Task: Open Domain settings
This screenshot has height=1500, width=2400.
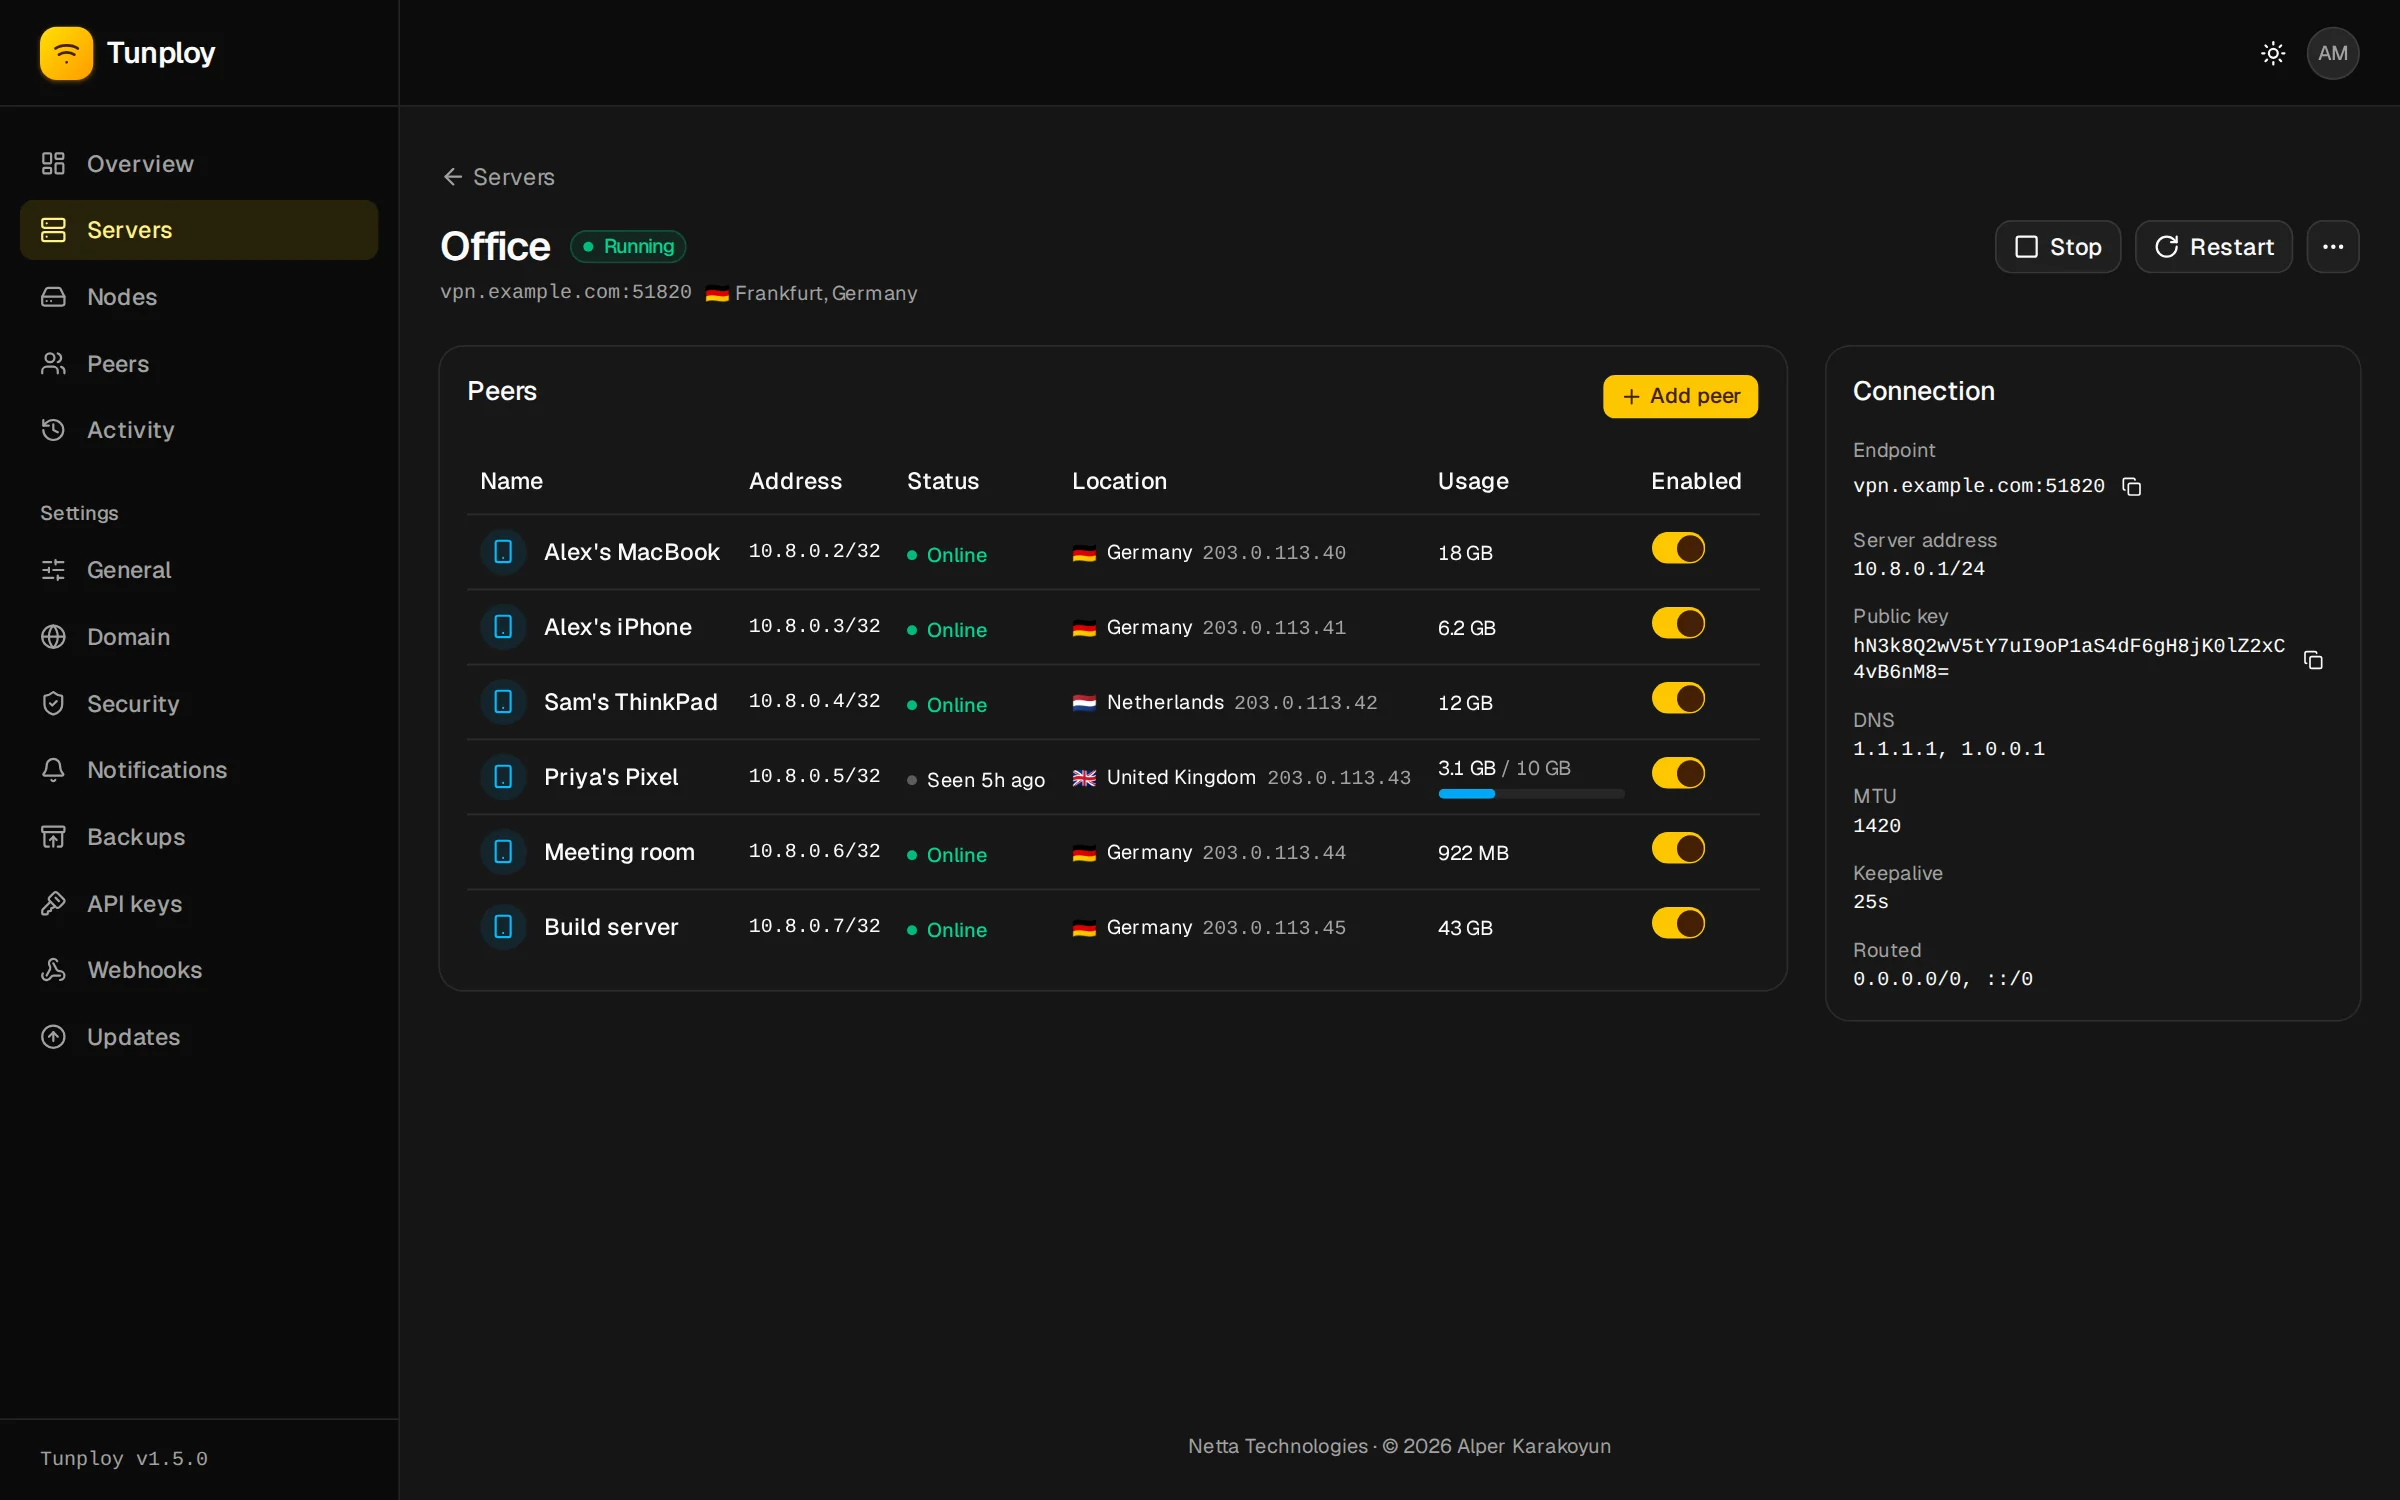Action: tap(199, 637)
